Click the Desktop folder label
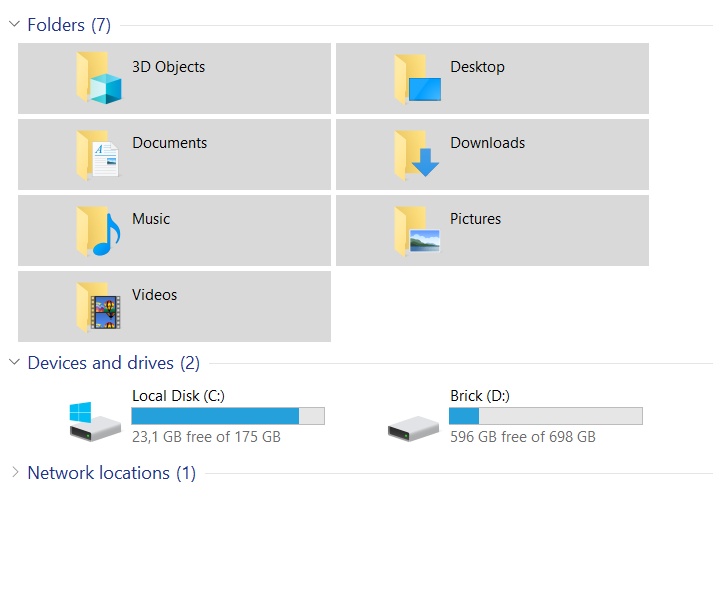The width and height of the screenshot is (722, 611). coord(477,67)
